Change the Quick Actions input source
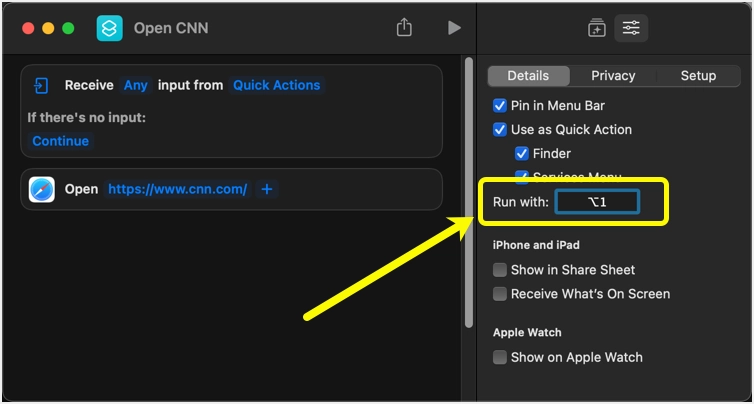Image resolution: width=754 pixels, height=404 pixels. pyautogui.click(x=276, y=86)
